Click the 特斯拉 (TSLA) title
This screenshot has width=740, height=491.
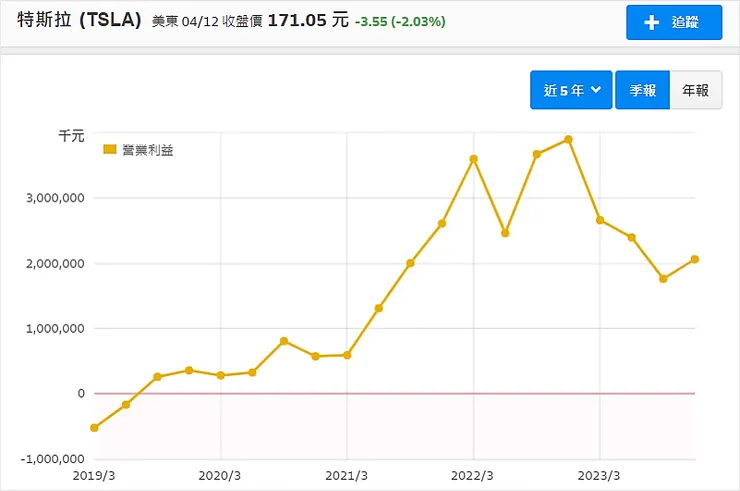click(79, 20)
